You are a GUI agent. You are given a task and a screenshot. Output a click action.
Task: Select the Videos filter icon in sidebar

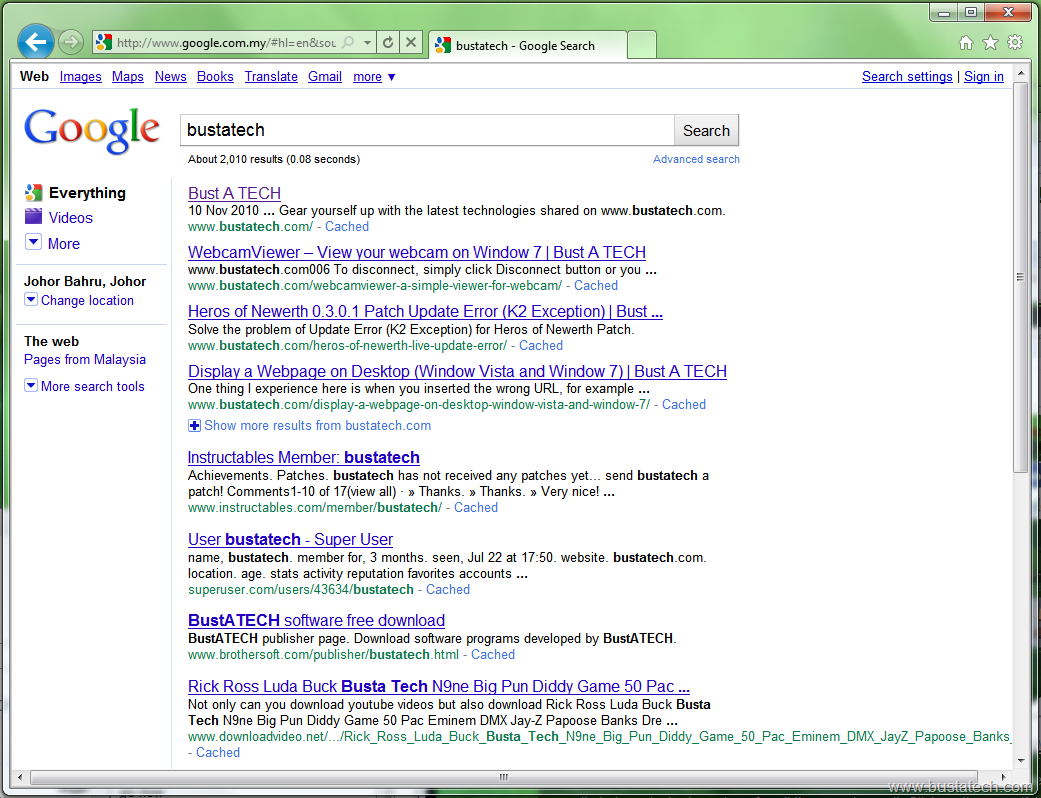pos(33,217)
